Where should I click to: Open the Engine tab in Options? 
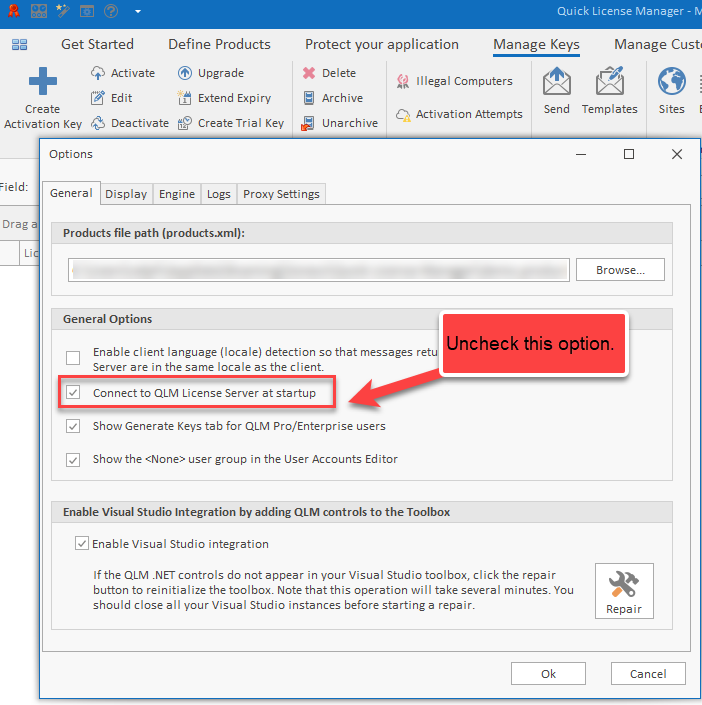click(x=177, y=194)
